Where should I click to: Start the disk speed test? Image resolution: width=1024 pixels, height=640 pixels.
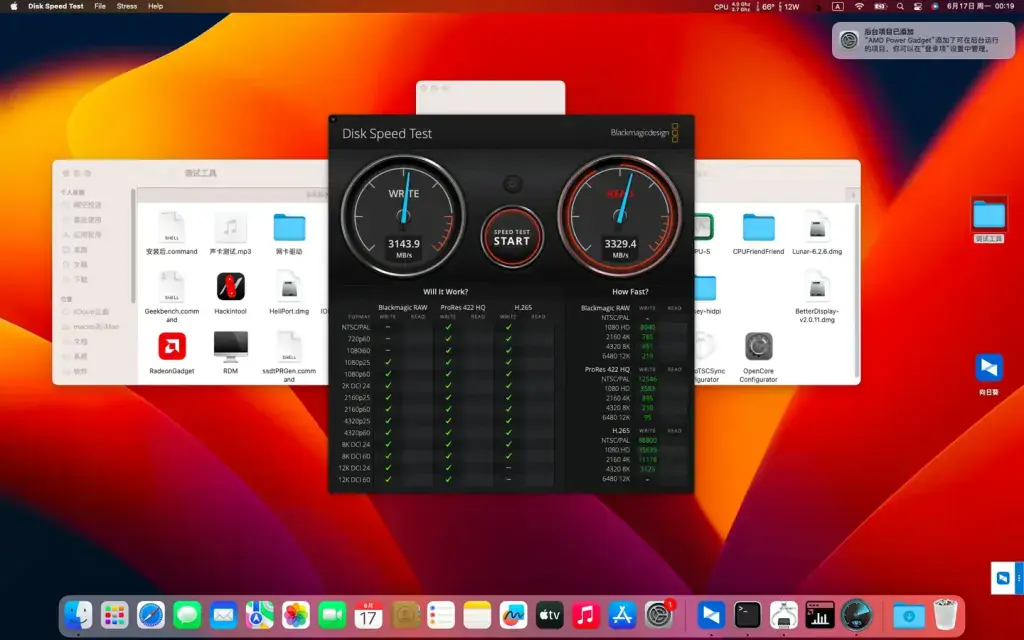pos(512,236)
